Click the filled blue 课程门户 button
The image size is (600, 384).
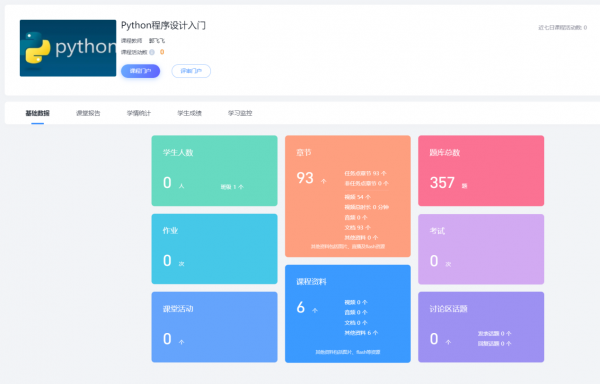pyautogui.click(x=140, y=71)
